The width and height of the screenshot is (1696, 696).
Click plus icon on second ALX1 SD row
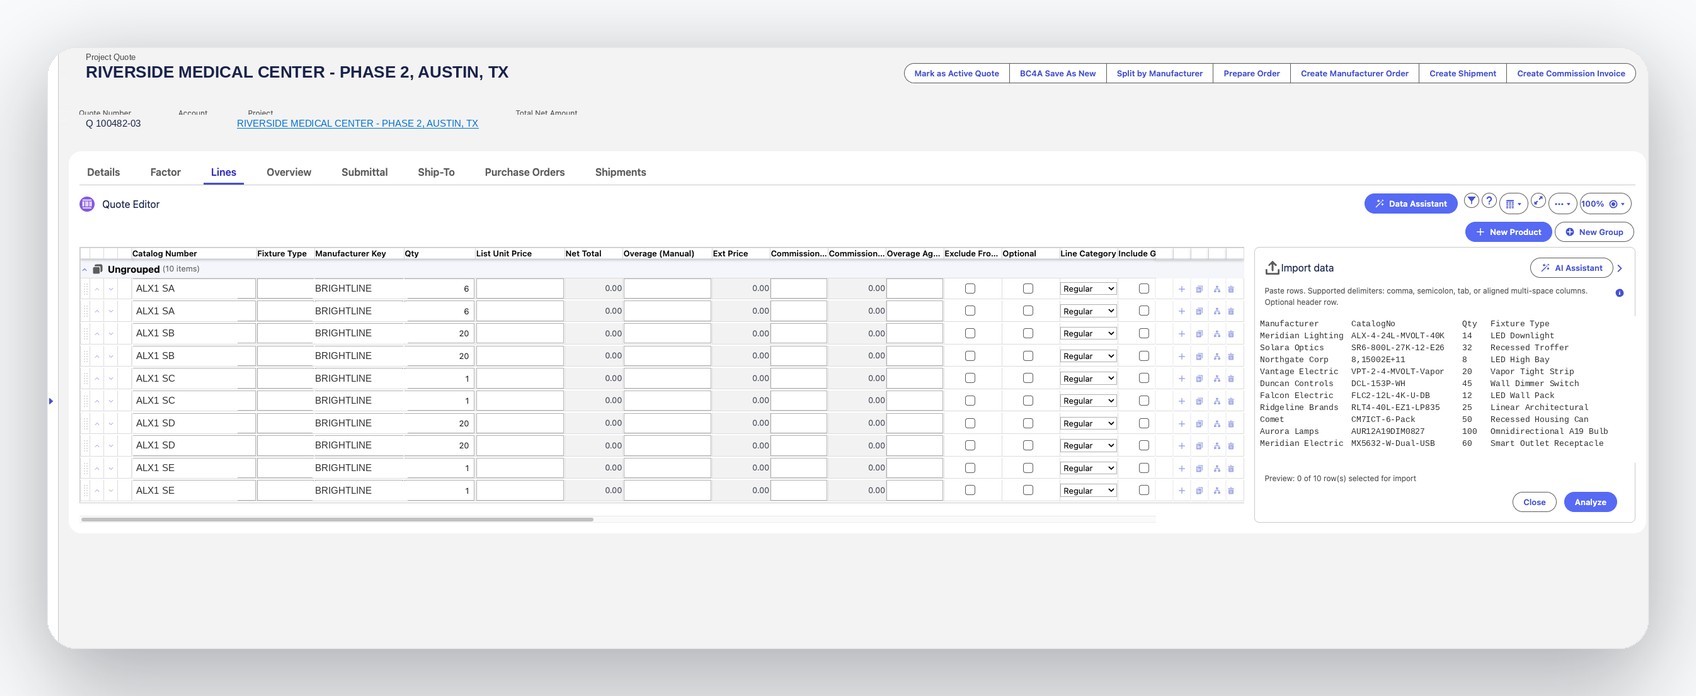click(x=1181, y=446)
